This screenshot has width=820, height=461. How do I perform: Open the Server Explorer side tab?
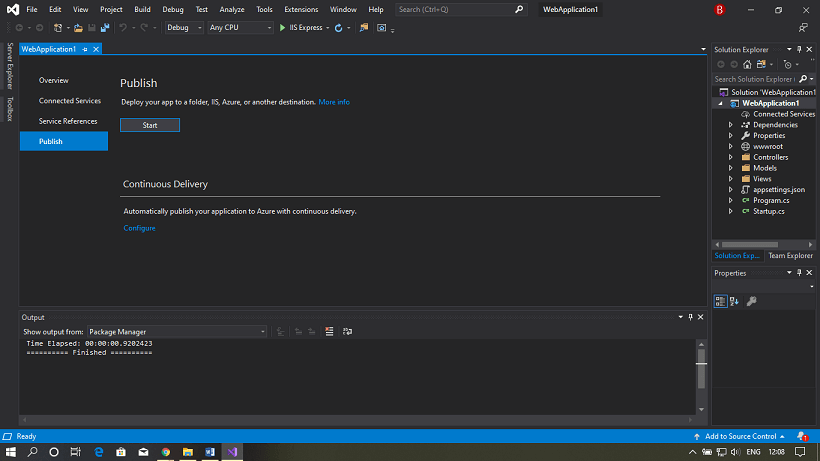[9, 66]
